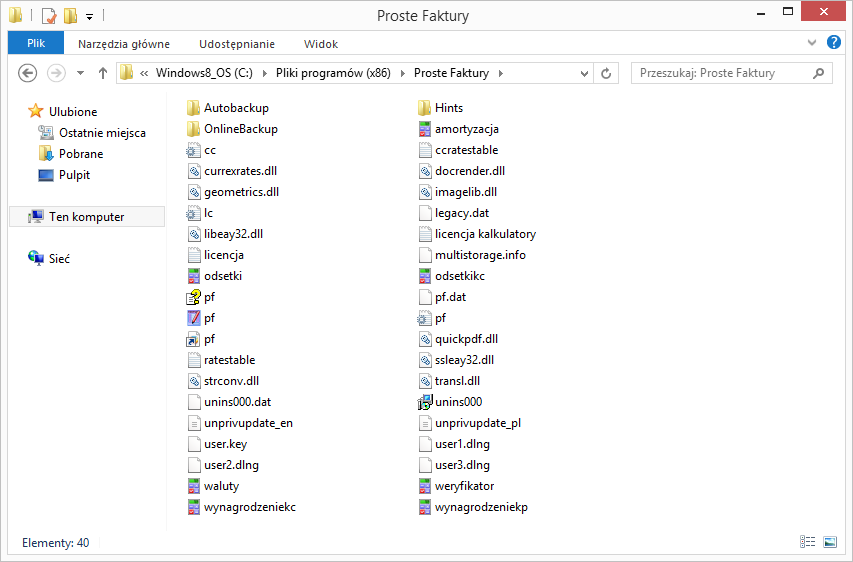This screenshot has height=562, width=853.
Task: Select multistorage.info file
Action: click(x=472, y=255)
